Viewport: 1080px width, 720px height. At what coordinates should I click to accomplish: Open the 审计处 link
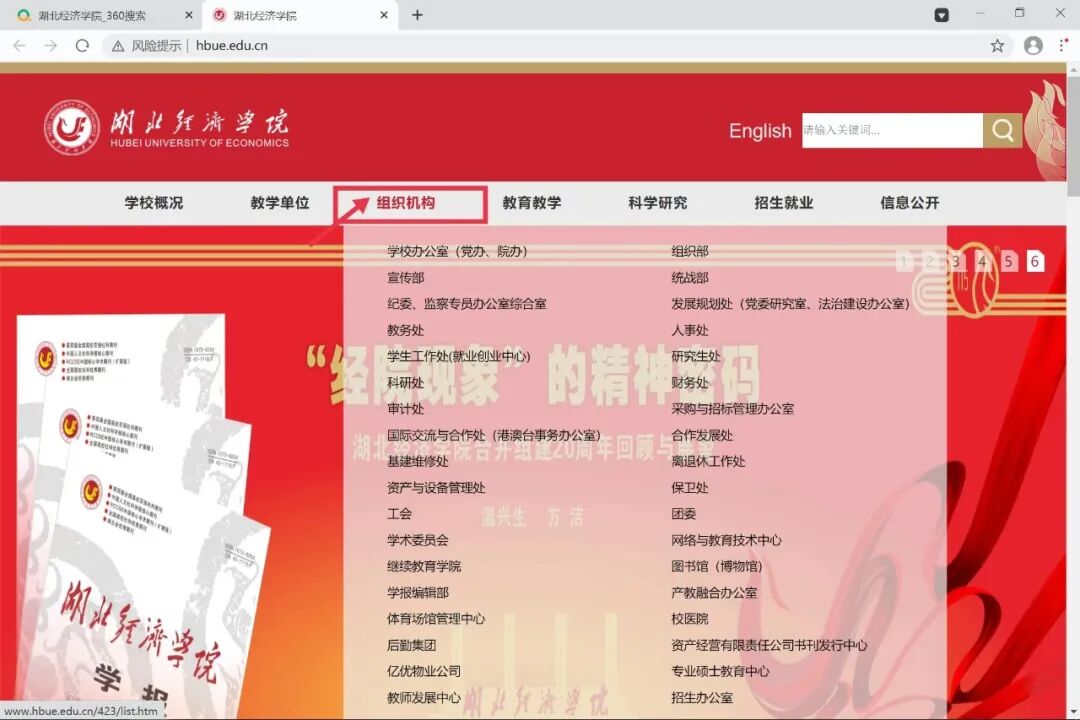[x=406, y=409]
